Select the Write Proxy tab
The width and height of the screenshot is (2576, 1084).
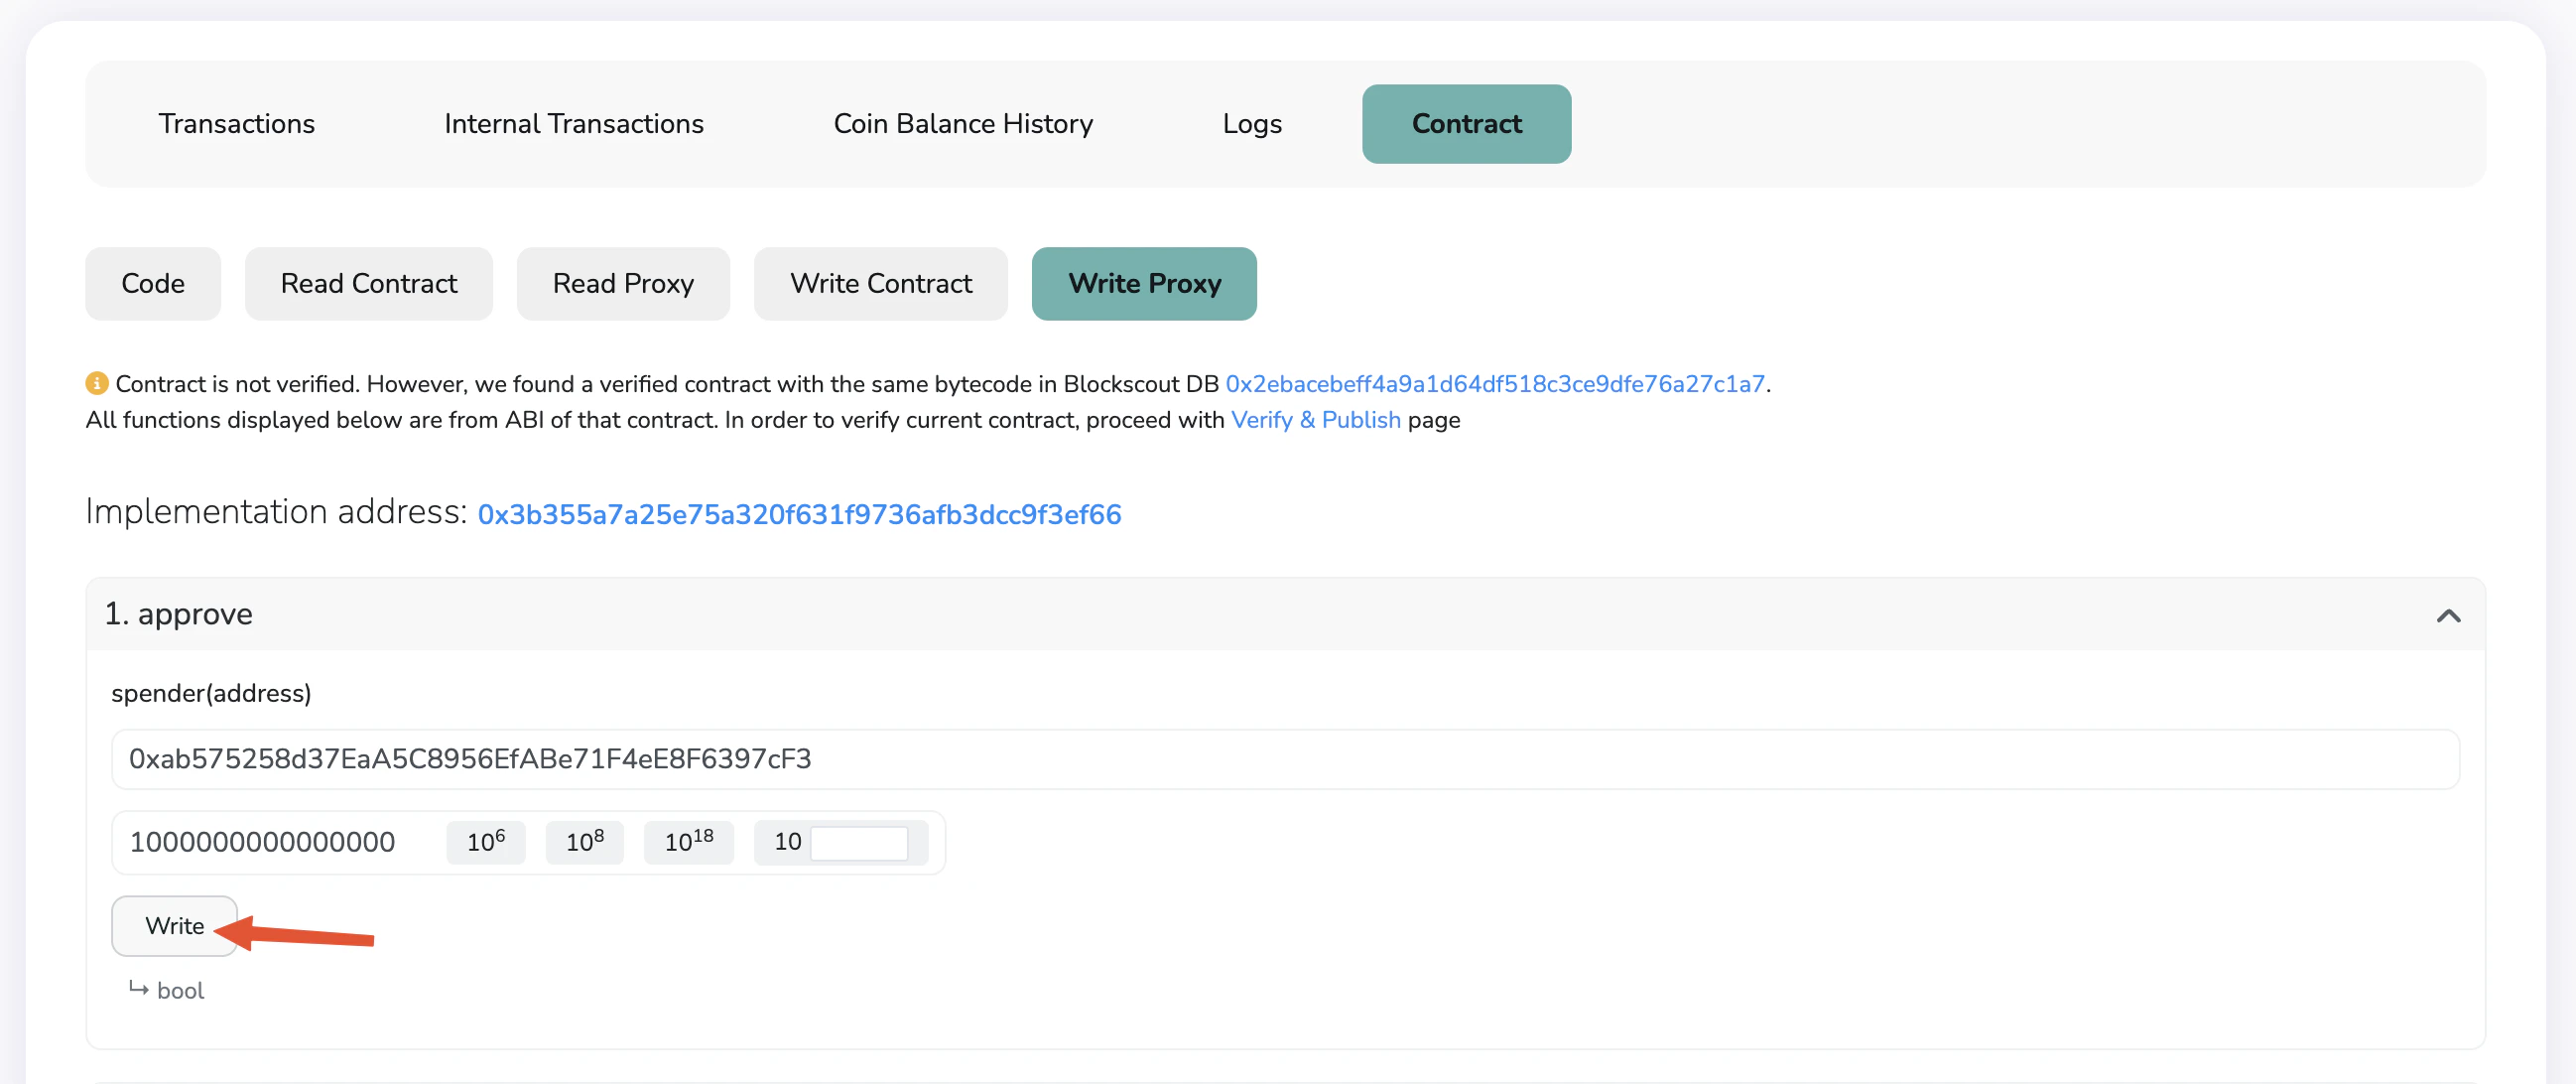coord(1144,283)
